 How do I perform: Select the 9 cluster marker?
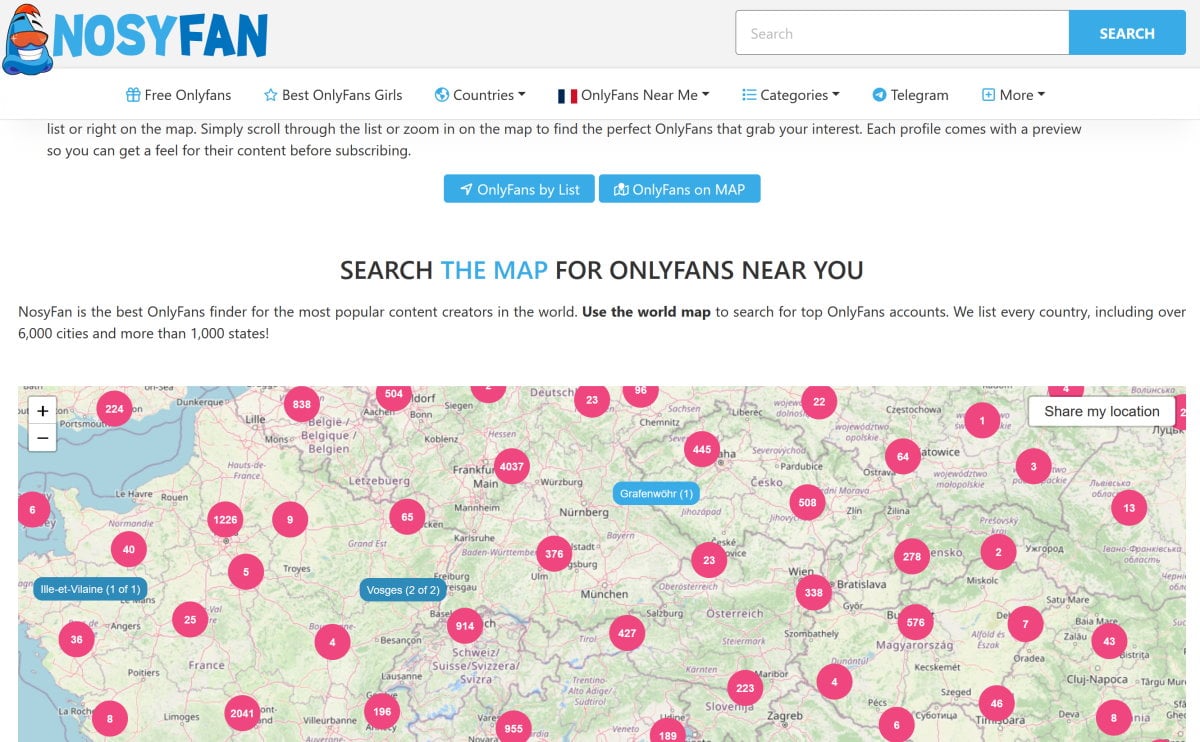pos(290,519)
